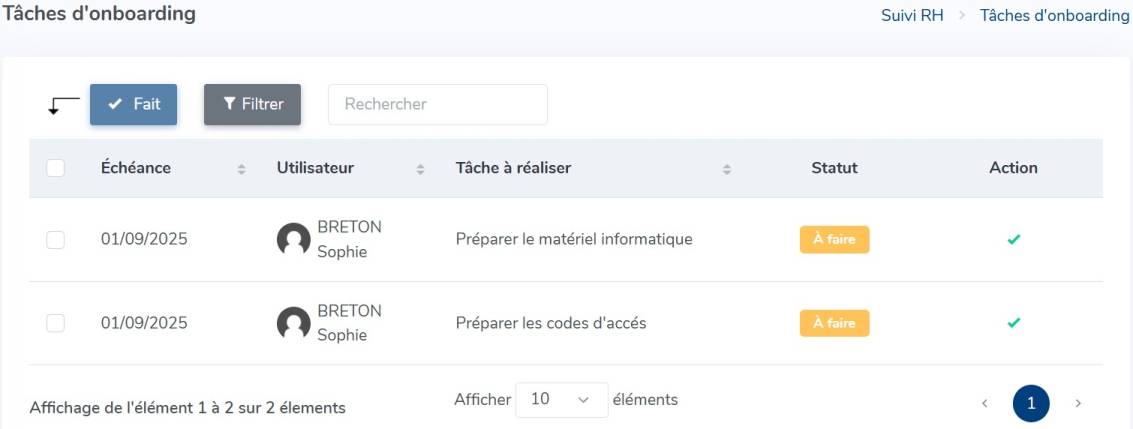Viewport: 1133px width, 429px height.
Task: Click green checkmark for matériel informatique task
Action: click(x=1013, y=239)
